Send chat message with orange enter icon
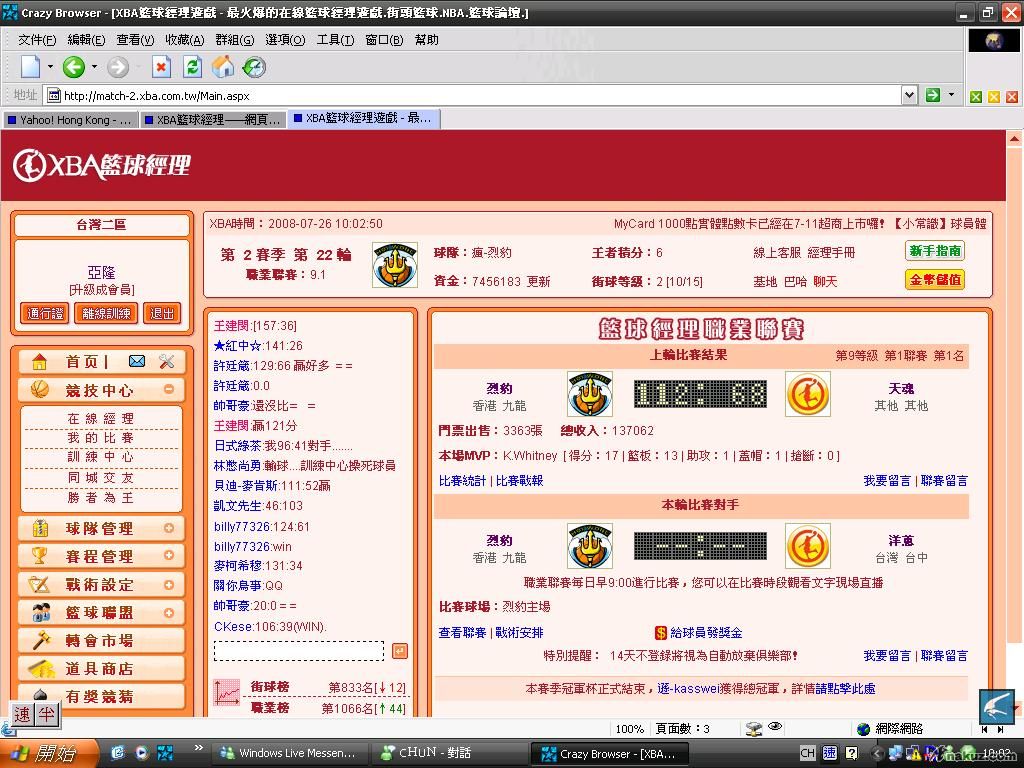The width and height of the screenshot is (1024, 768). click(x=400, y=651)
